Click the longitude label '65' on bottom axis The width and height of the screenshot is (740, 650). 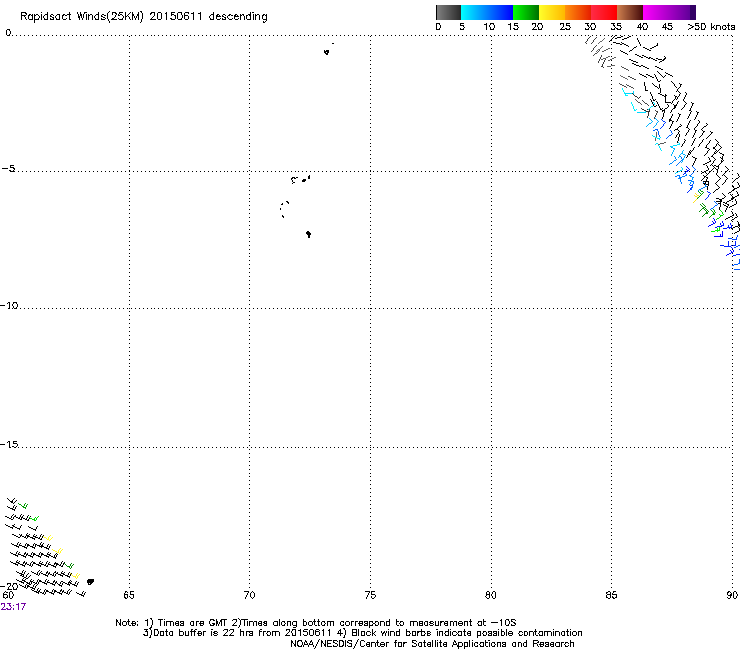(x=129, y=595)
